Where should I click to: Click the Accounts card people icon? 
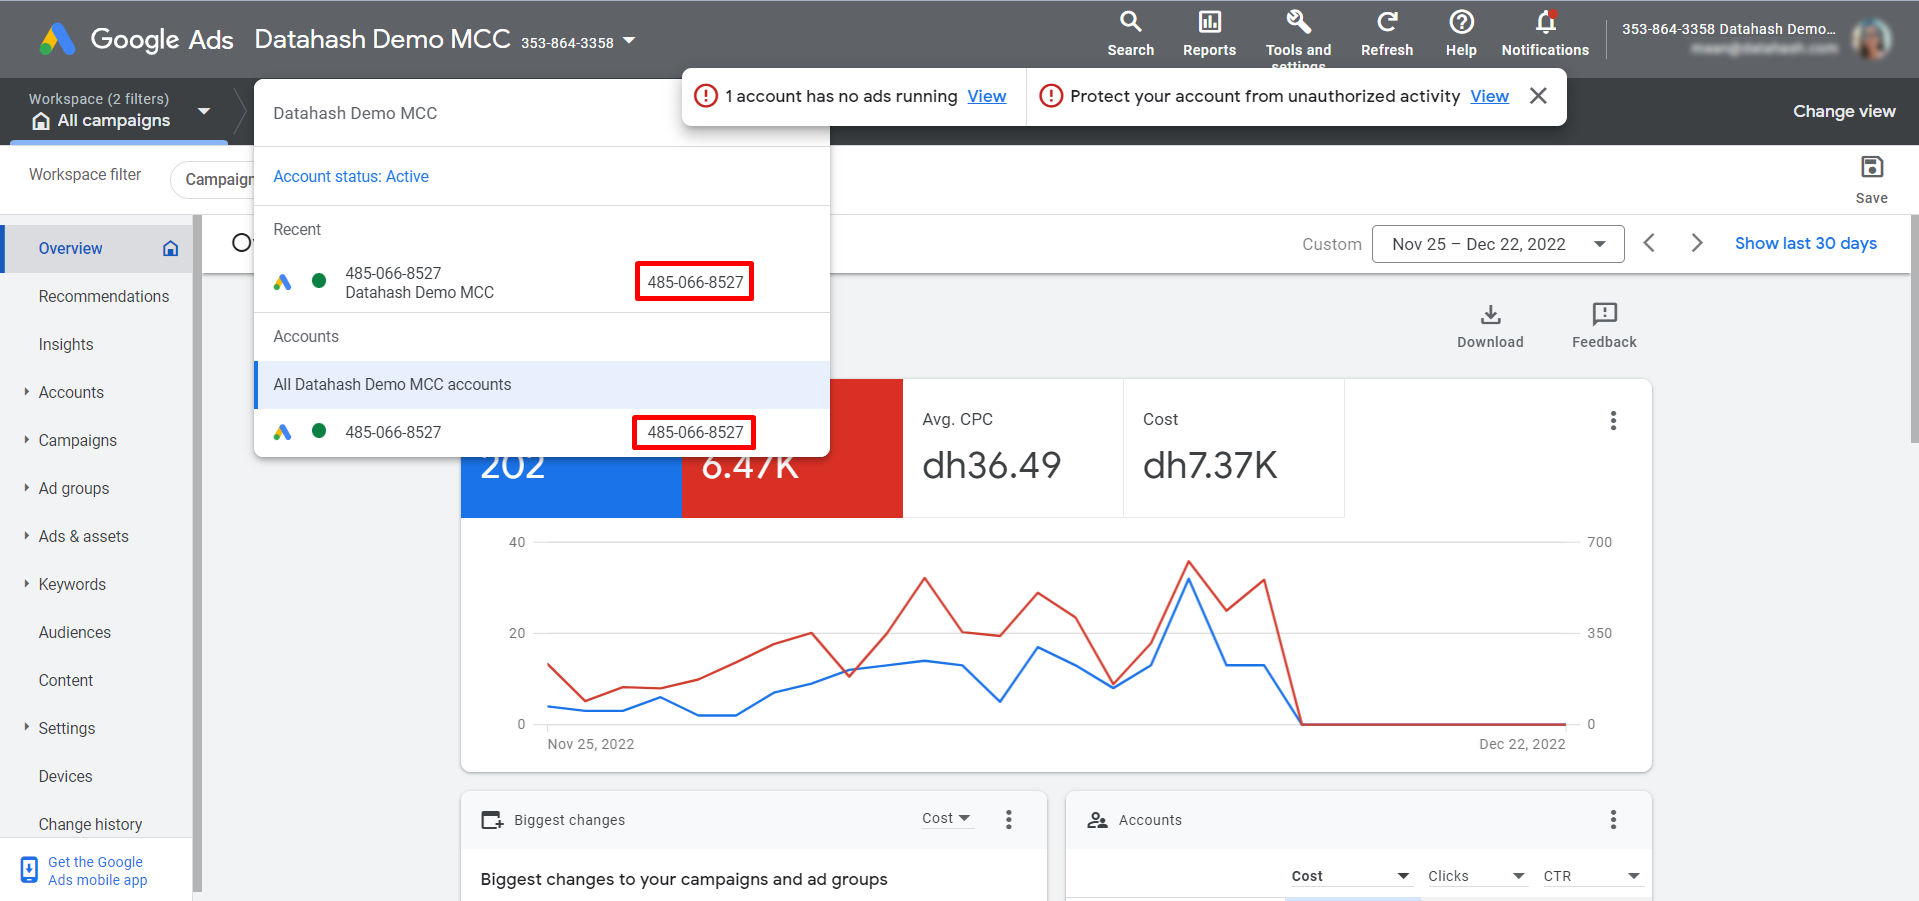1097,820
